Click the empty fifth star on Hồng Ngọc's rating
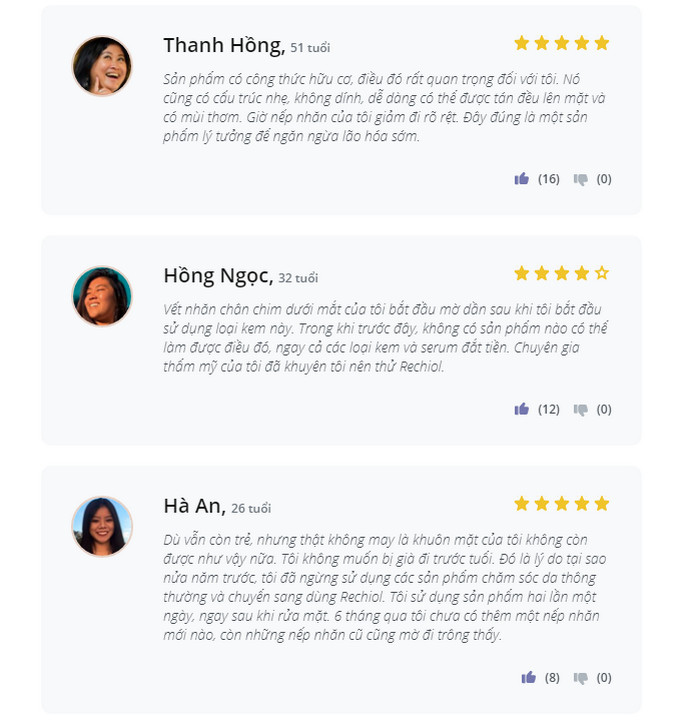This screenshot has height=726, width=700. 601,273
